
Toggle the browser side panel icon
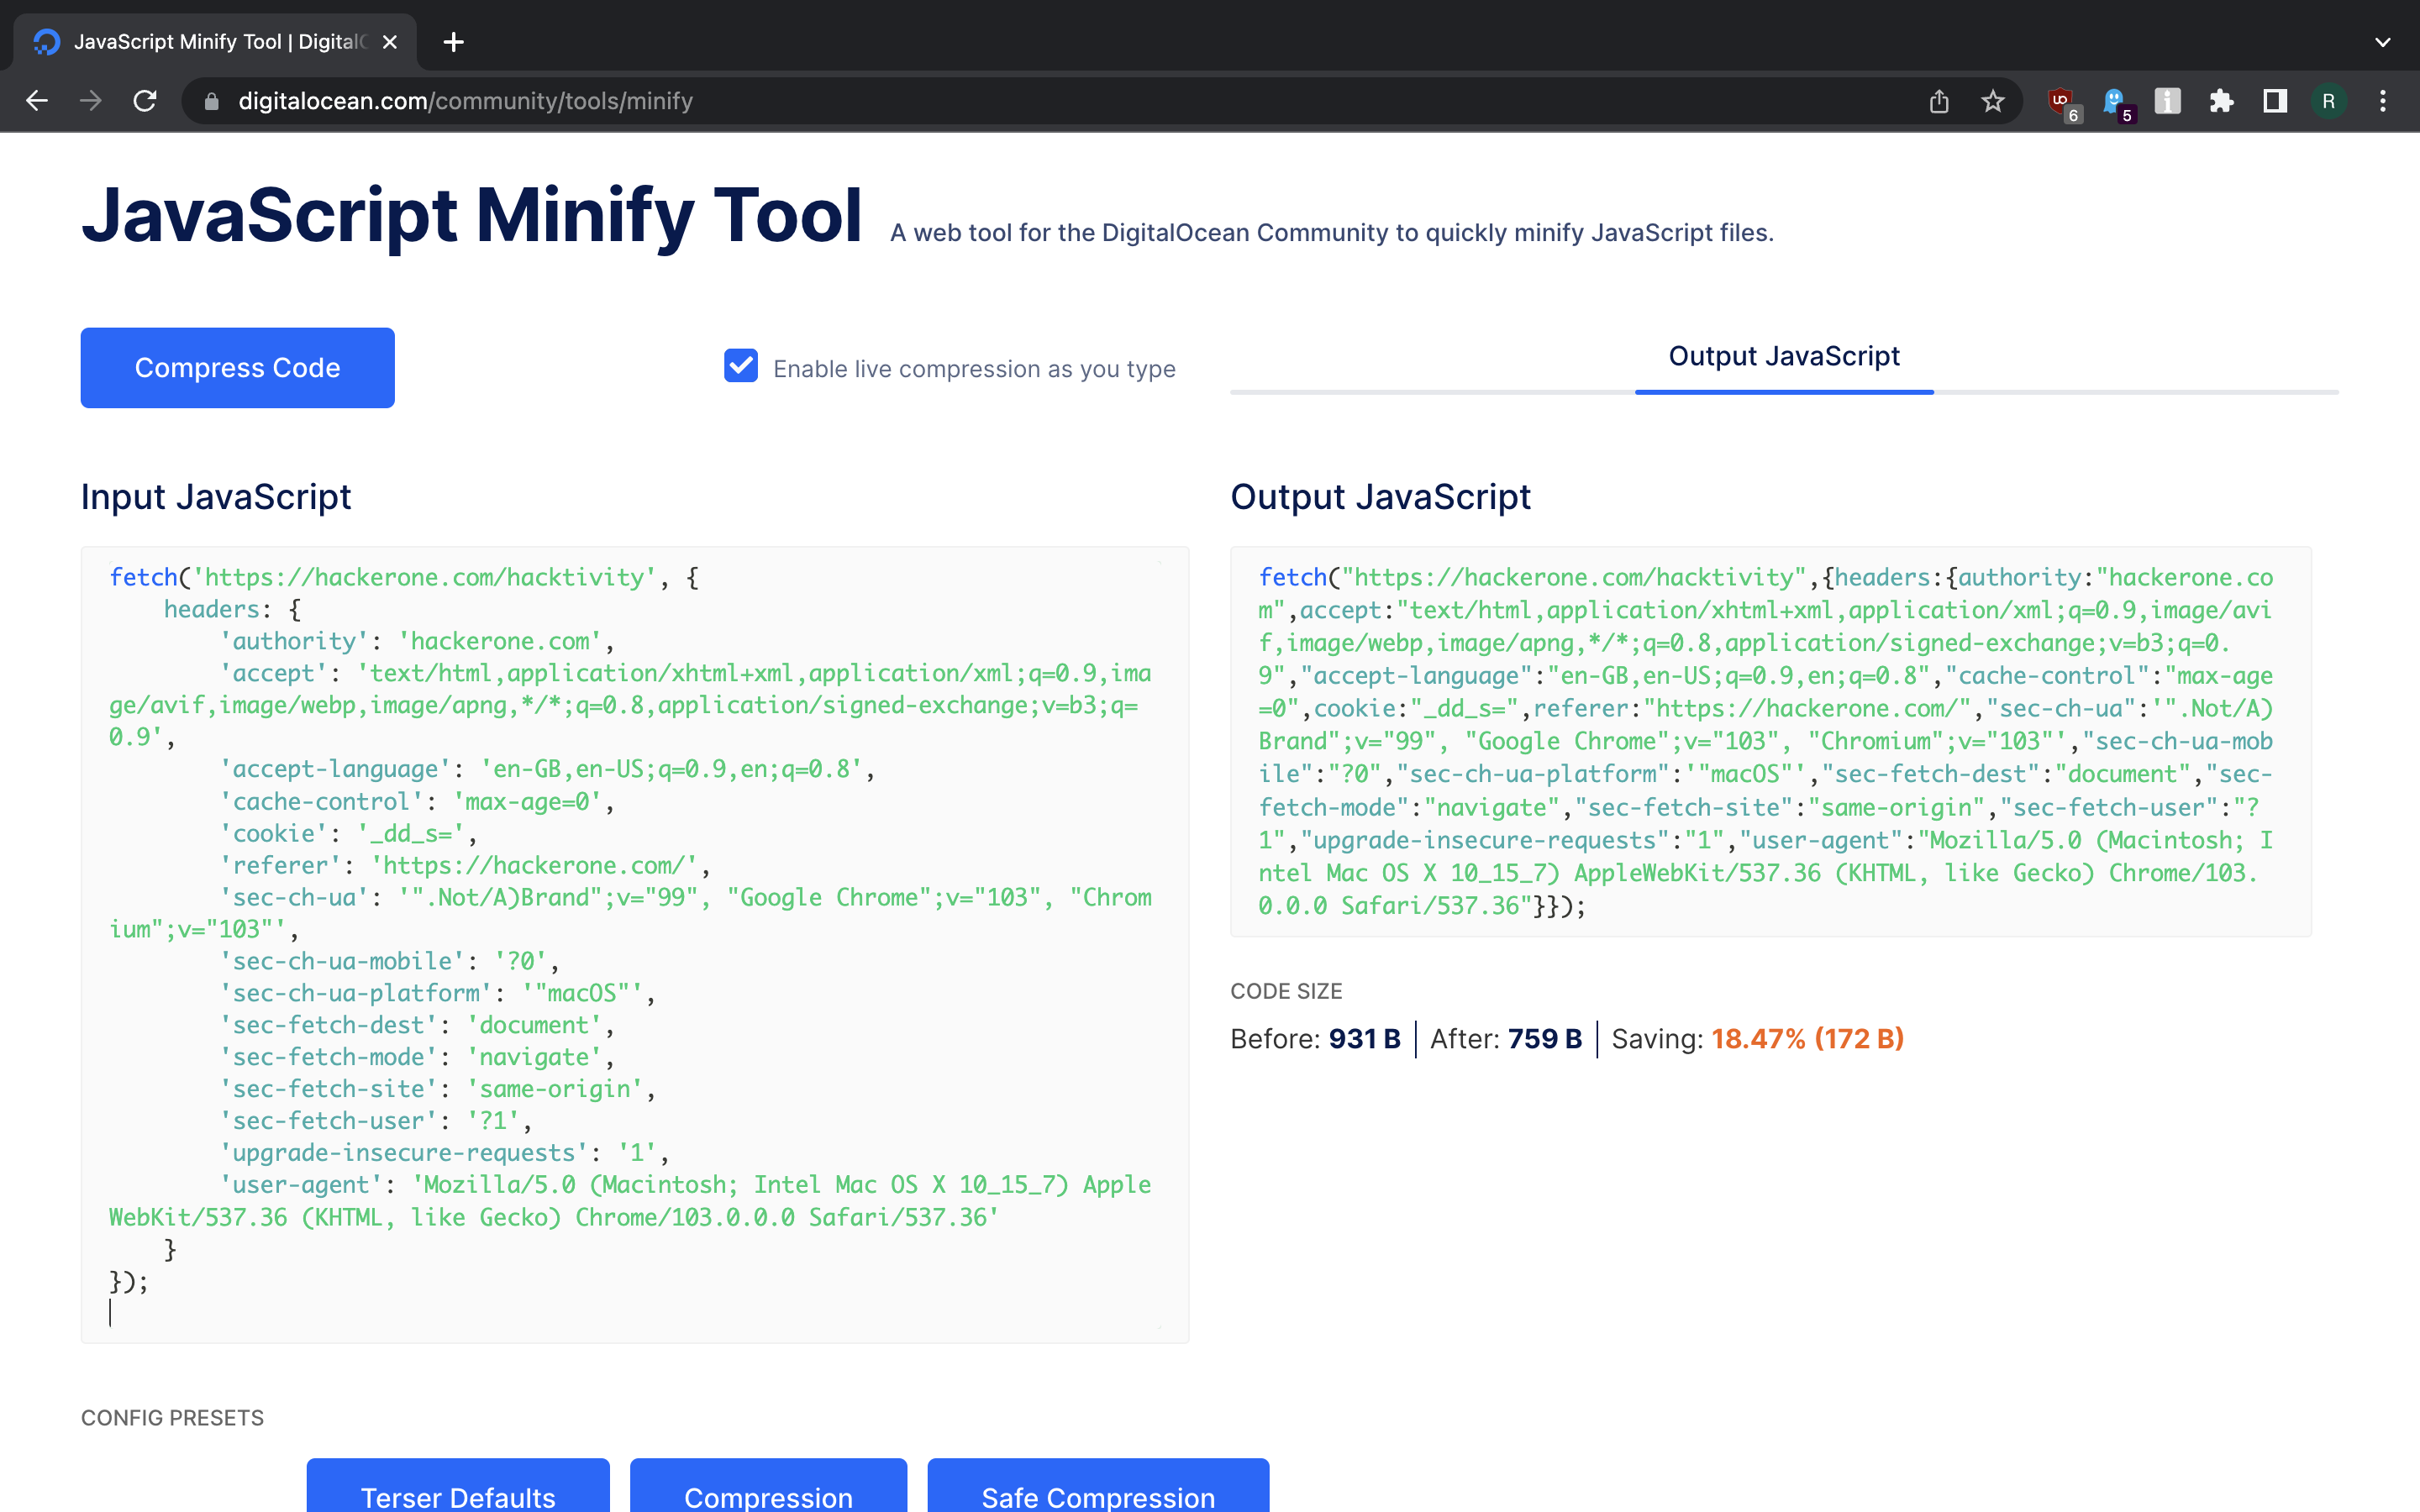(x=2275, y=101)
